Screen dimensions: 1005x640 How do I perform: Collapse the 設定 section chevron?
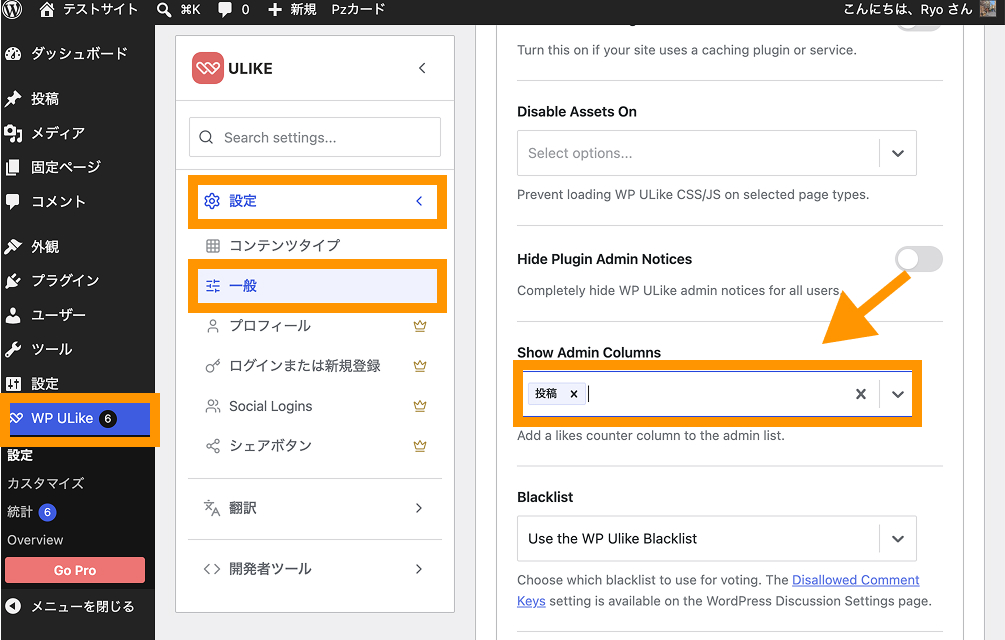tap(419, 201)
